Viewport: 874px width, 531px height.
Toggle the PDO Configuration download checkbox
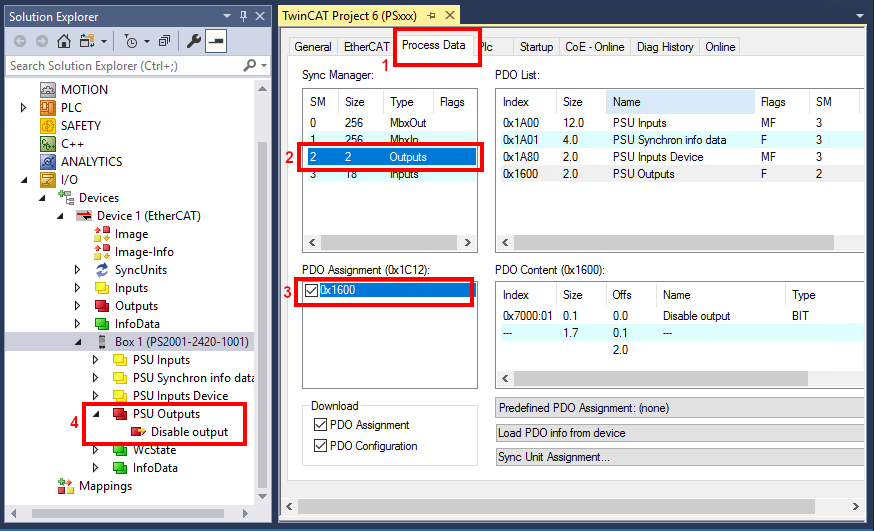click(x=321, y=446)
